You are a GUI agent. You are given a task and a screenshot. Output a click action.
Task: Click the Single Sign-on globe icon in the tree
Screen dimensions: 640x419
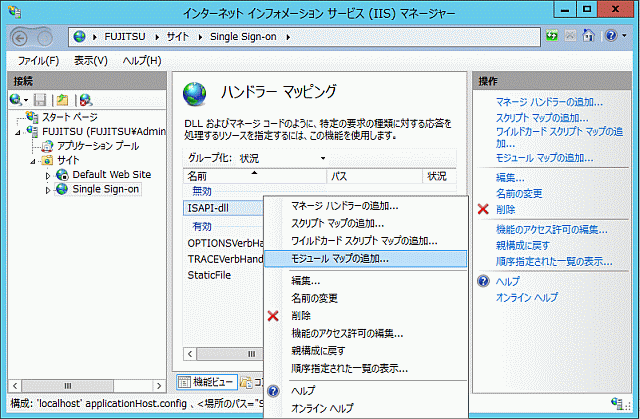[x=62, y=189]
